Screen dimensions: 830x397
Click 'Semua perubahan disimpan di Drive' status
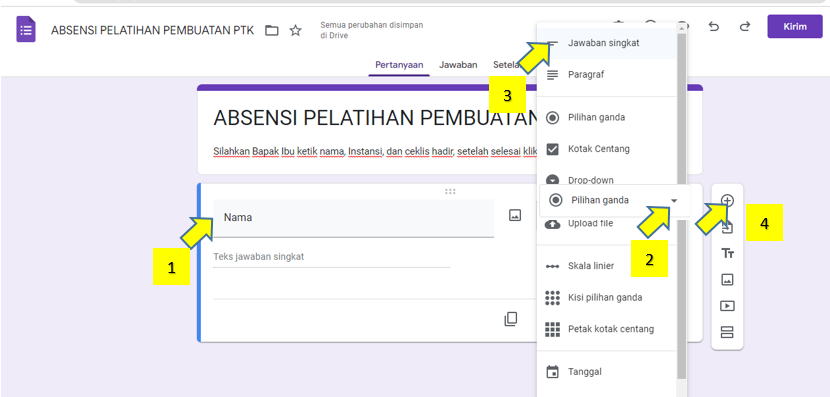tap(372, 30)
